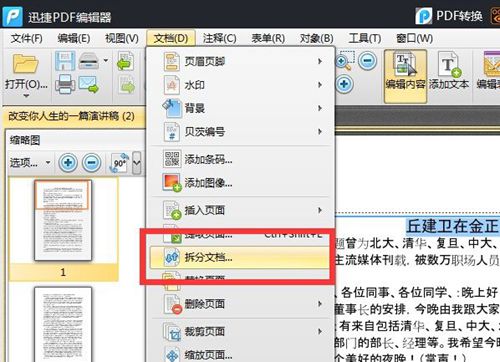Image resolution: width=500 pixels, height=362 pixels.
Task: Zoom out thumbnails with minus icon
Action: (92, 163)
